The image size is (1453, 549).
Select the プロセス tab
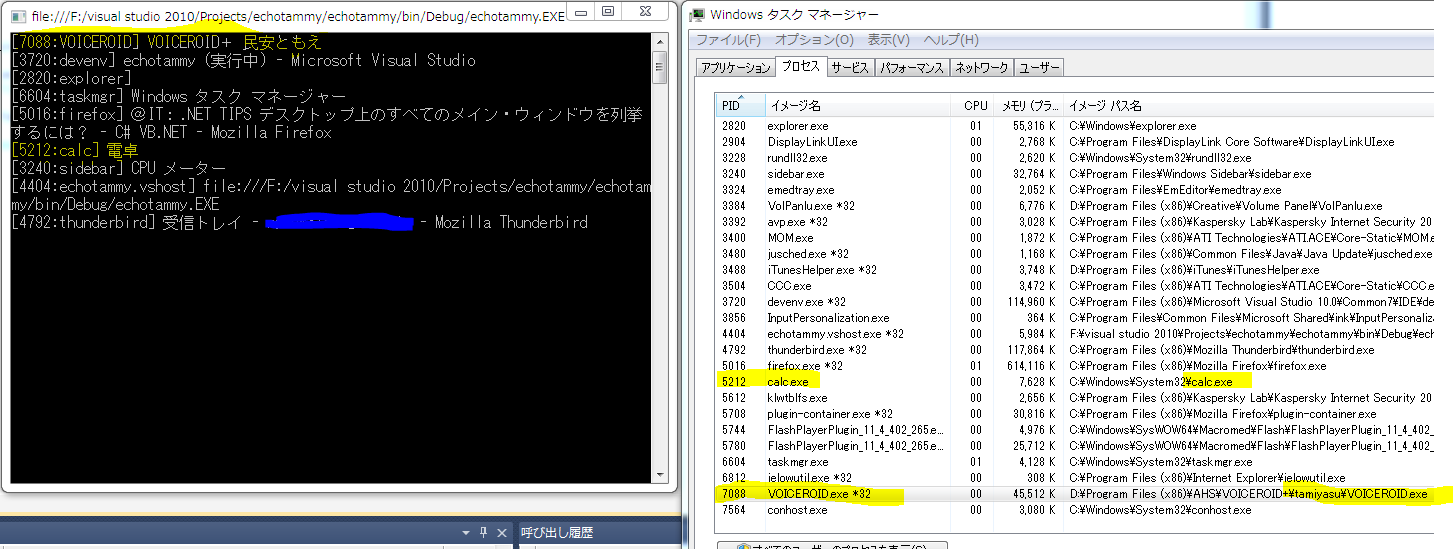pos(801,67)
